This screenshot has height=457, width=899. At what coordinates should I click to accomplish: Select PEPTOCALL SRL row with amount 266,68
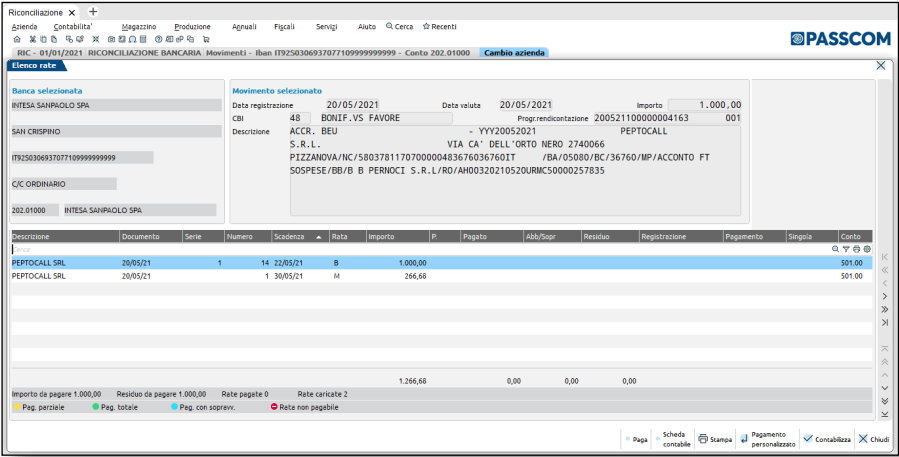click(x=441, y=276)
